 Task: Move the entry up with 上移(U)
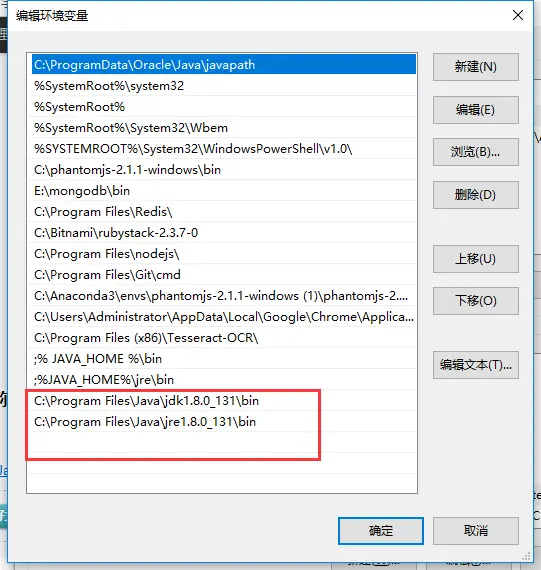[x=476, y=259]
